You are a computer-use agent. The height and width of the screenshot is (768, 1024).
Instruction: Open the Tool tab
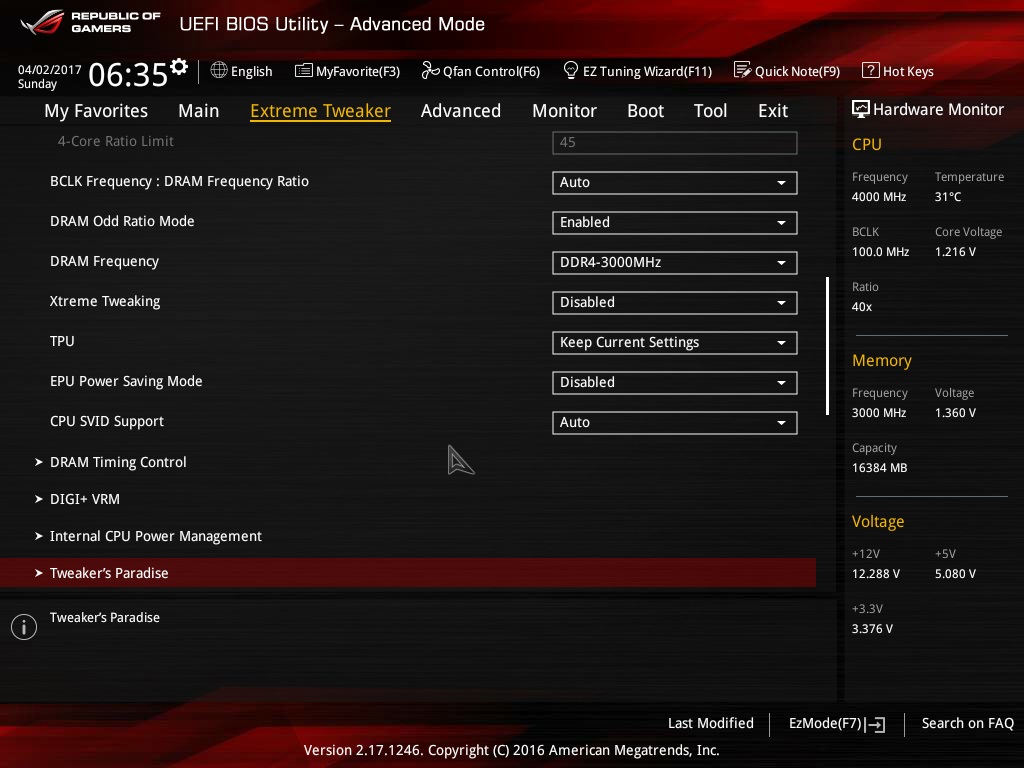pyautogui.click(x=711, y=111)
